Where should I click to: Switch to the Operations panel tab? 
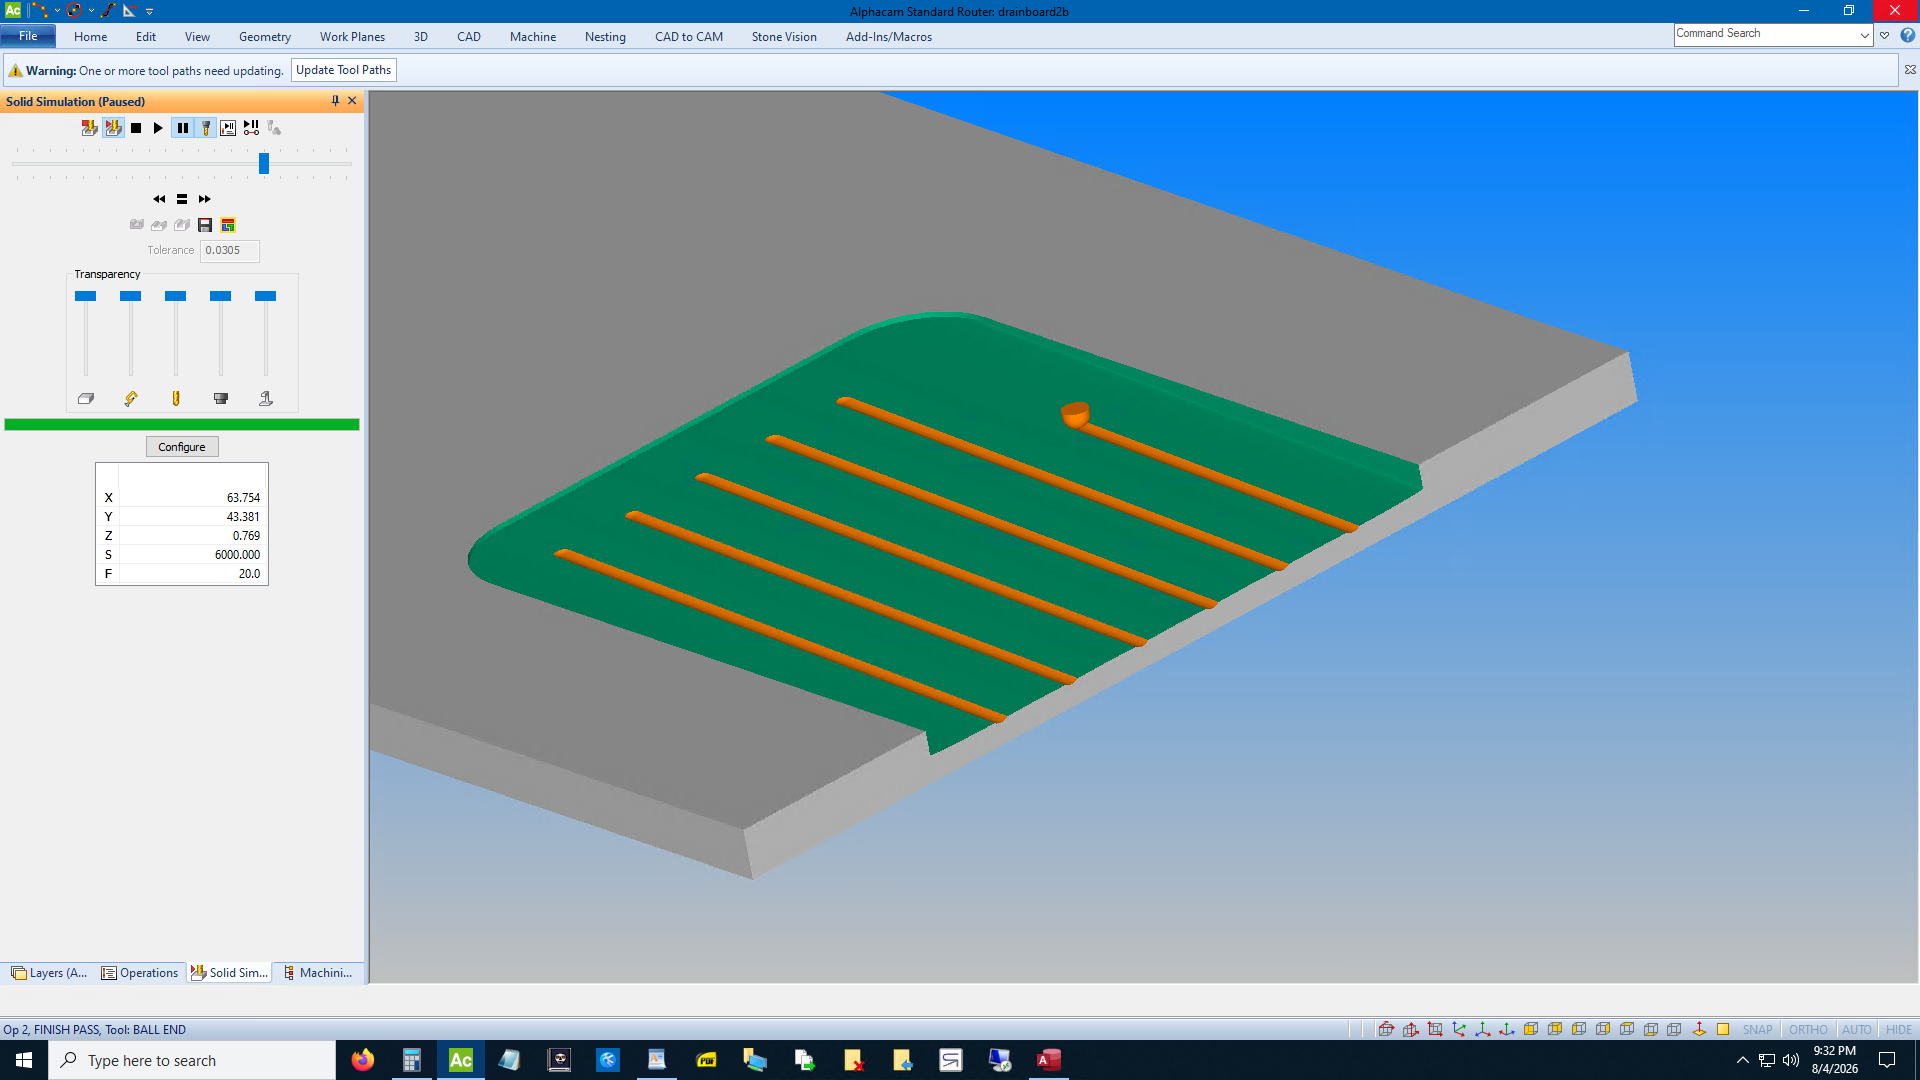[140, 973]
